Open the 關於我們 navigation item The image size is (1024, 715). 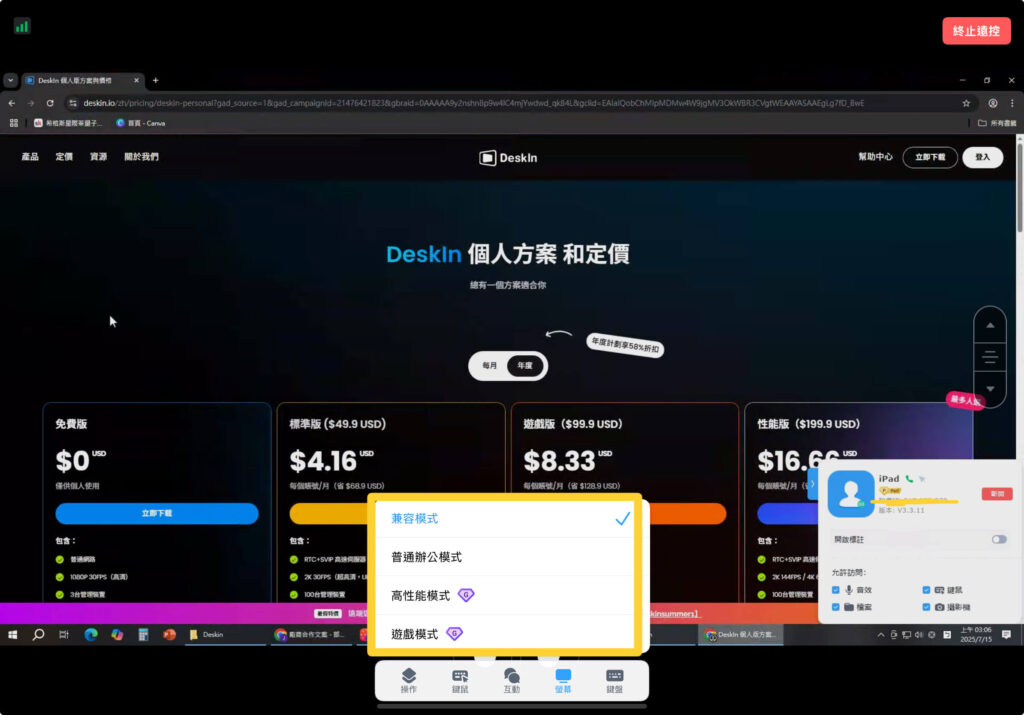141,157
